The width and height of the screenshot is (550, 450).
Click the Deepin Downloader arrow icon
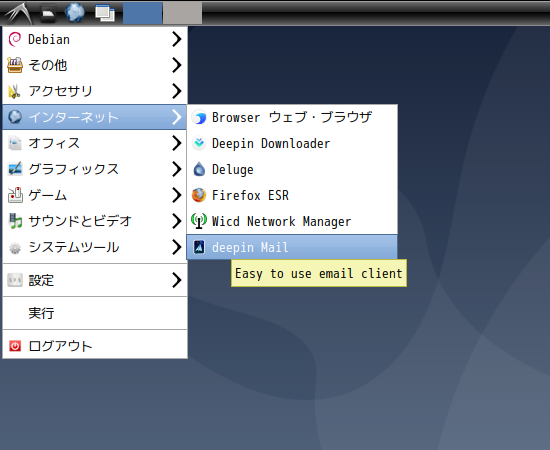pos(199,143)
